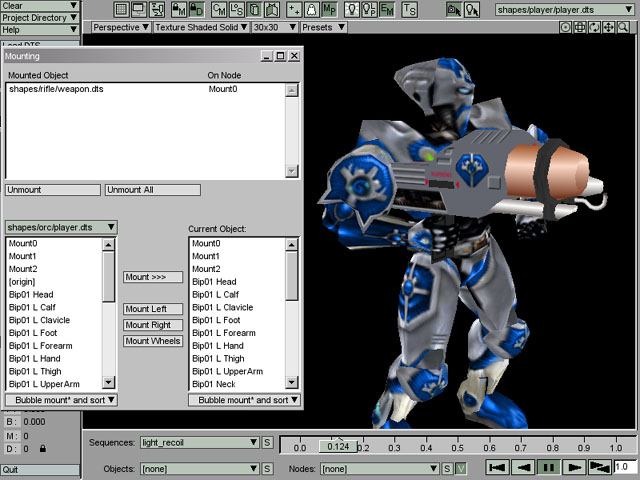Click the lit lightbulb toolbar icon
The height and width of the screenshot is (480, 640).
click(x=351, y=10)
